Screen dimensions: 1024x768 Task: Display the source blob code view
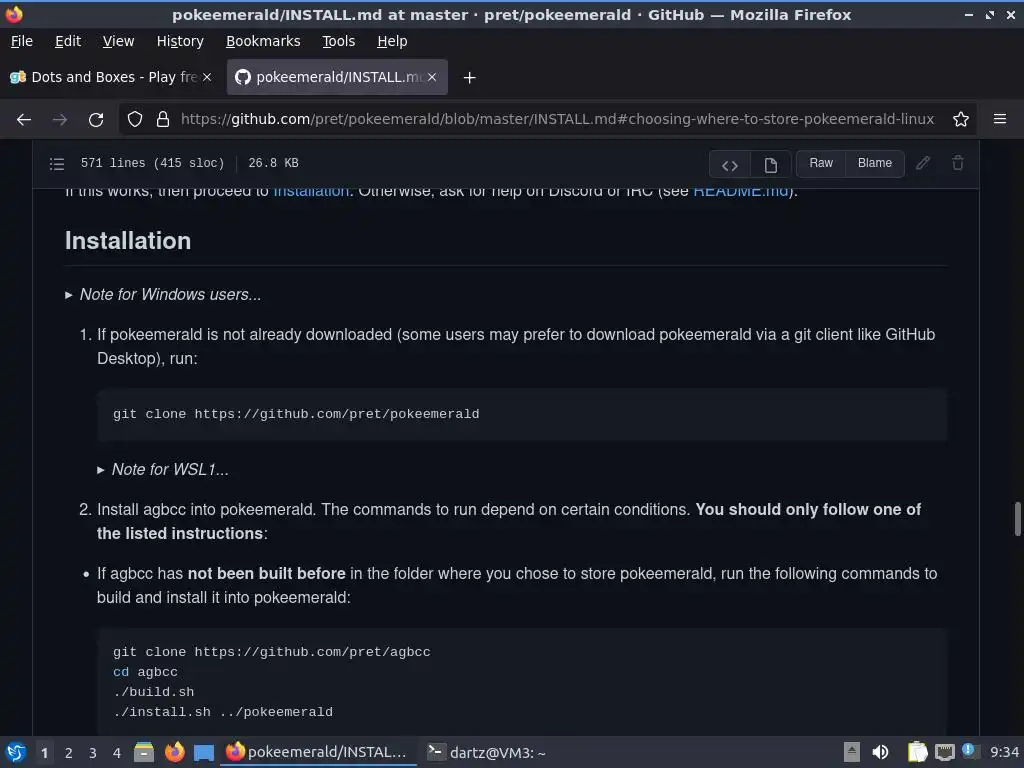click(x=729, y=164)
